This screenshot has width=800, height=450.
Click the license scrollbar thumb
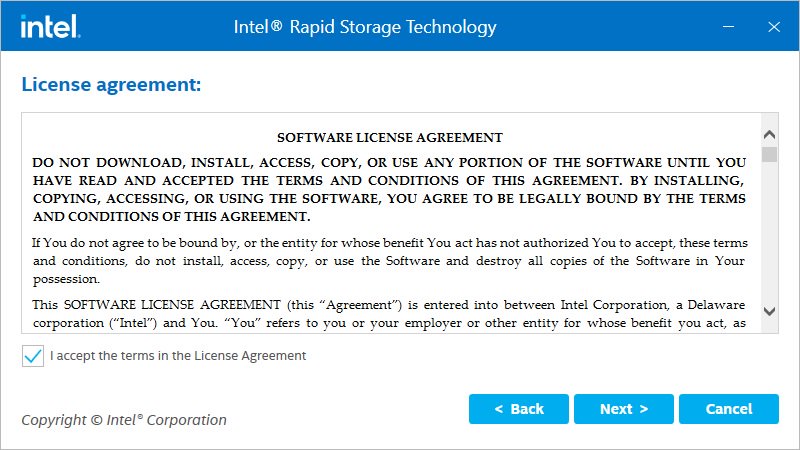tap(769, 154)
